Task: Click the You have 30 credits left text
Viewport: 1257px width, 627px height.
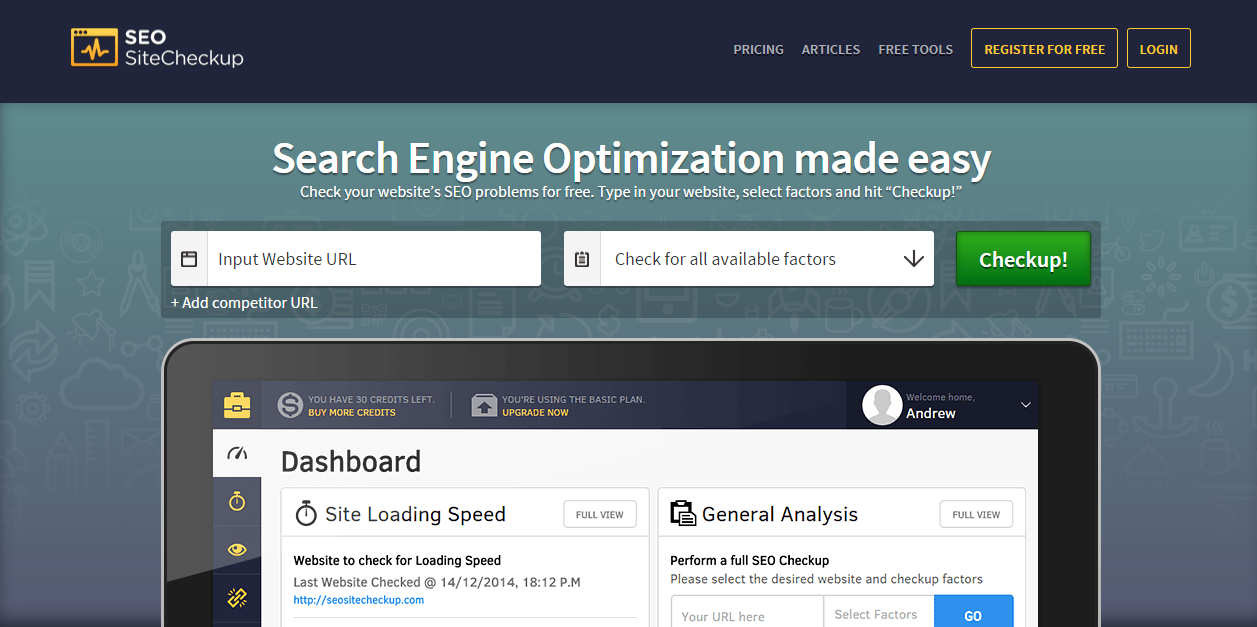Action: pos(371,399)
